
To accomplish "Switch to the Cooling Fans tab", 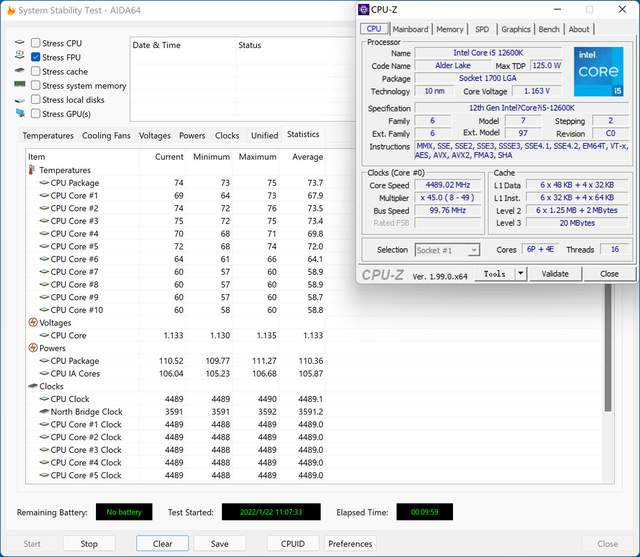I will (x=106, y=135).
